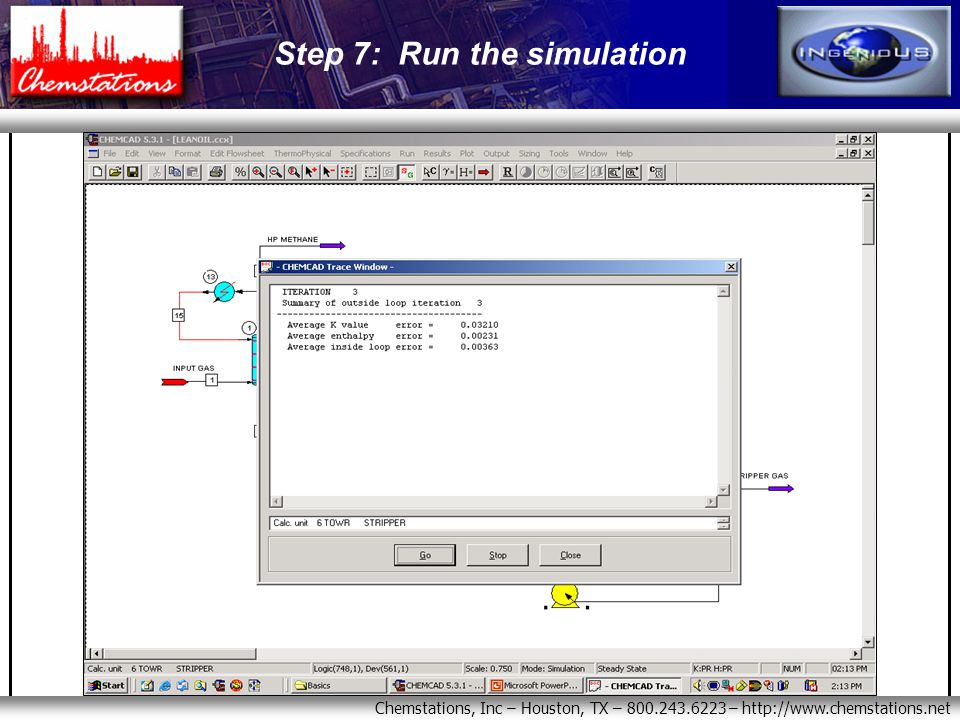Click the Windows Start button
960x720 pixels.
point(107,686)
